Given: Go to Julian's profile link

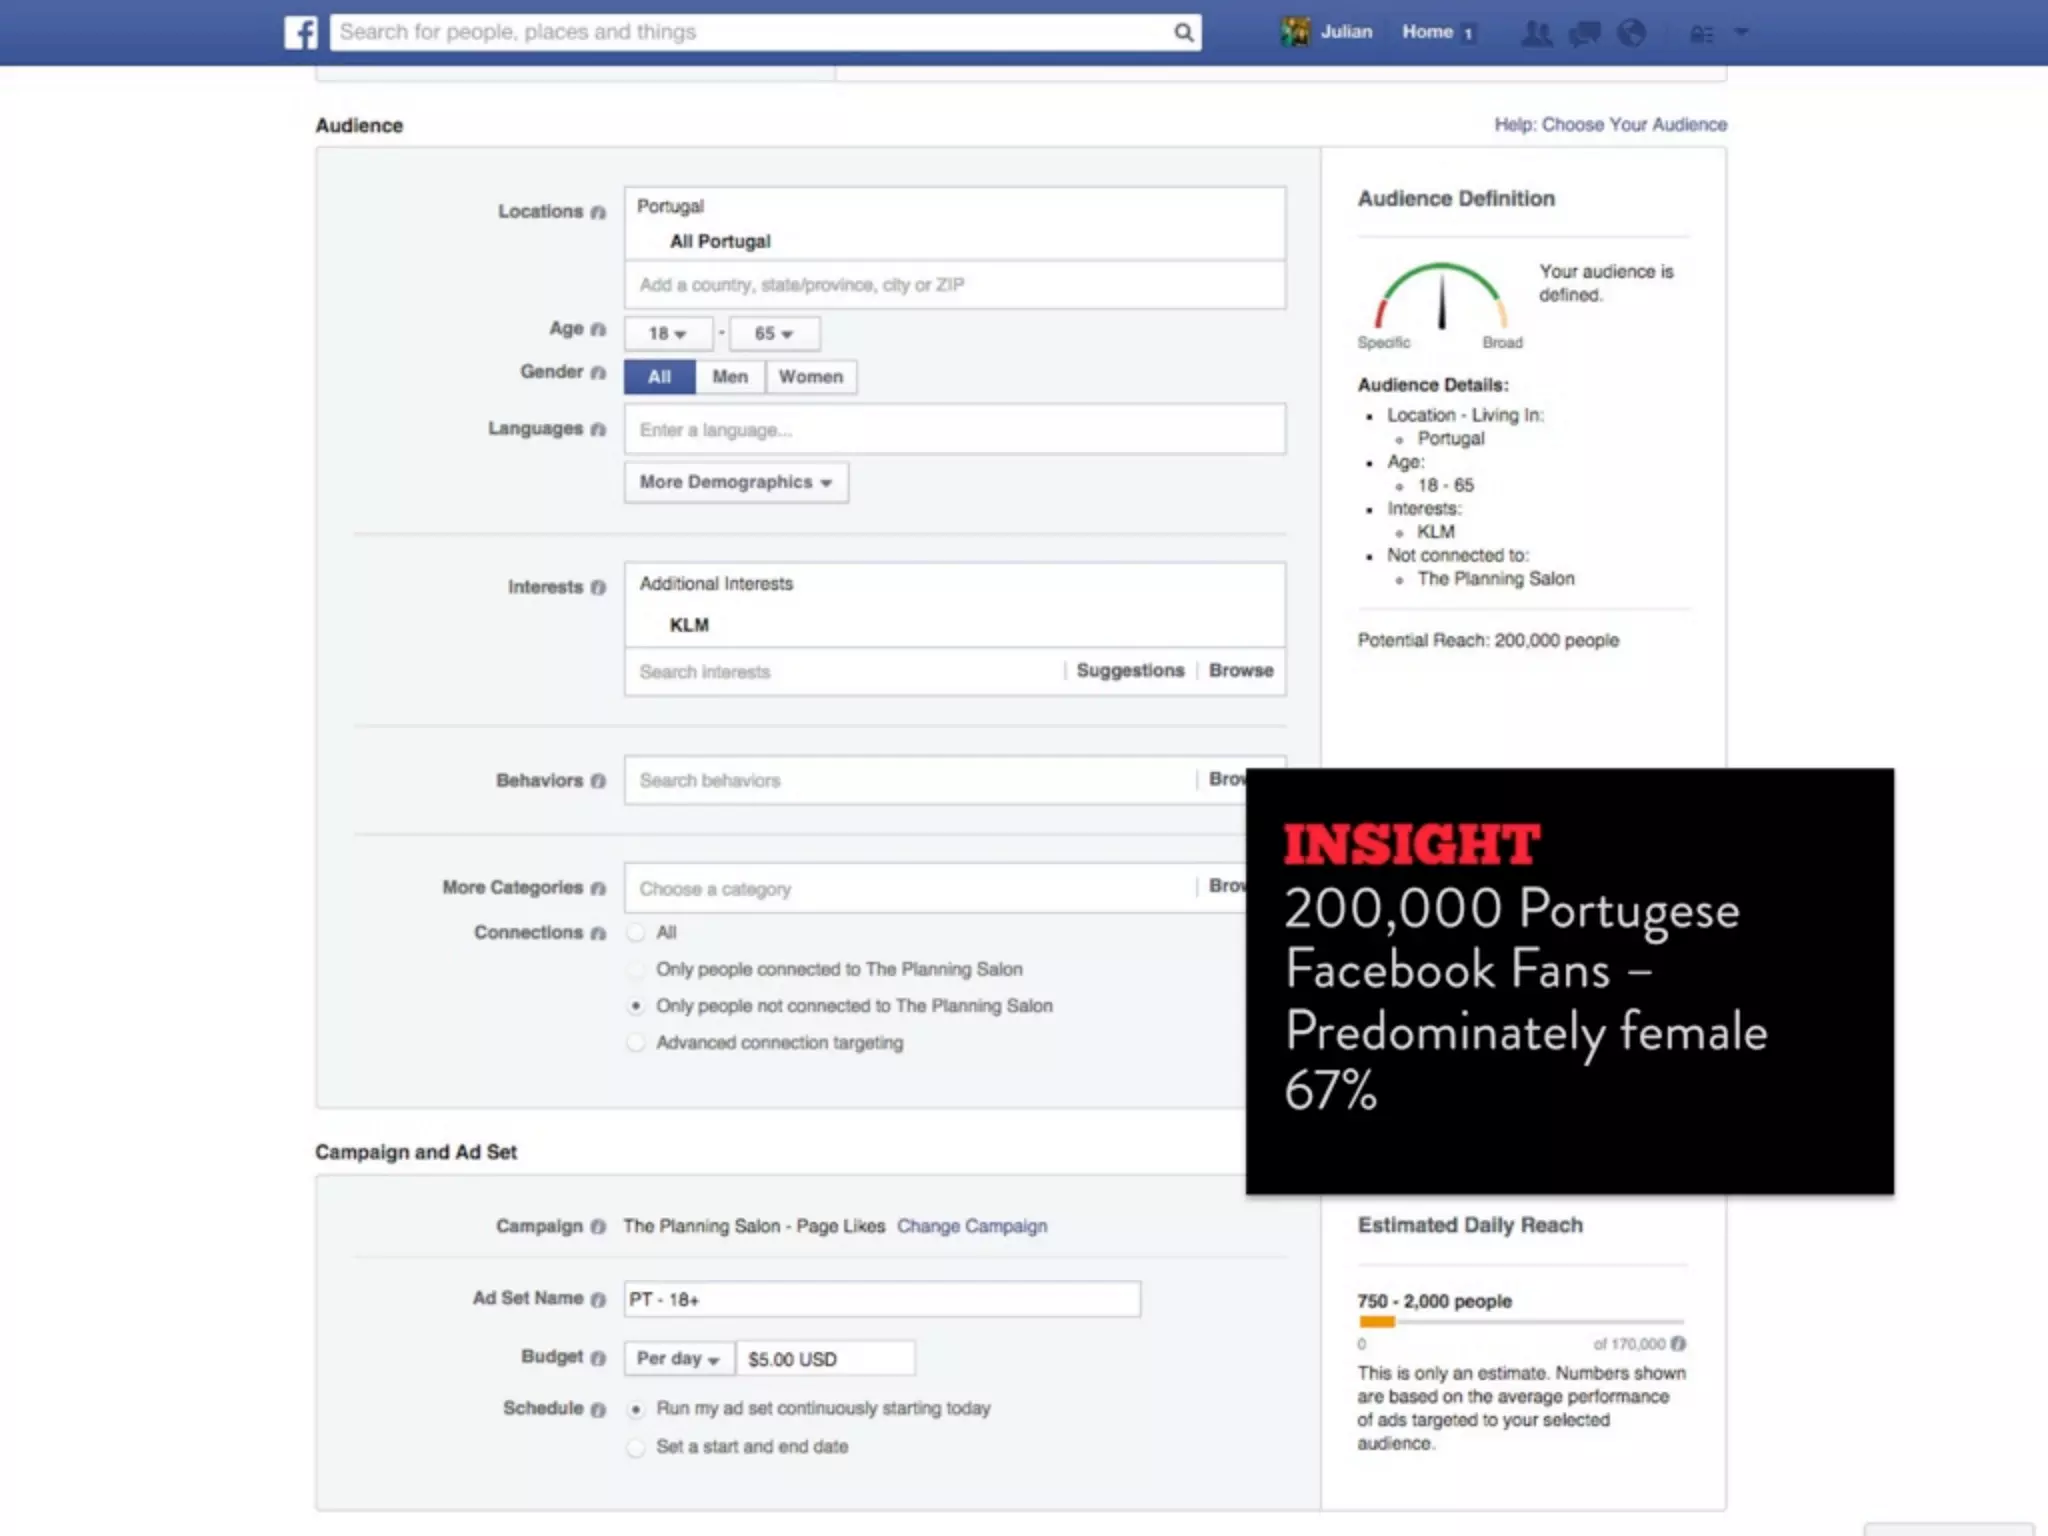Looking at the screenshot, I should click(1346, 32).
